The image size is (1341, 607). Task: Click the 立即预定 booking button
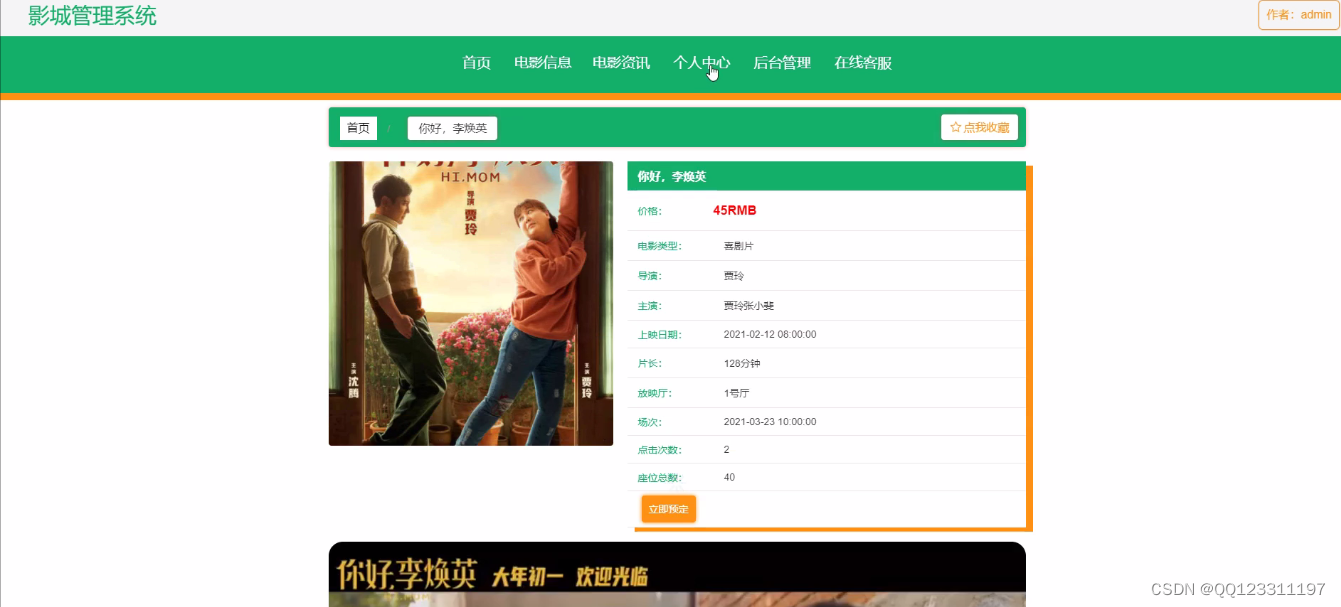coord(668,509)
